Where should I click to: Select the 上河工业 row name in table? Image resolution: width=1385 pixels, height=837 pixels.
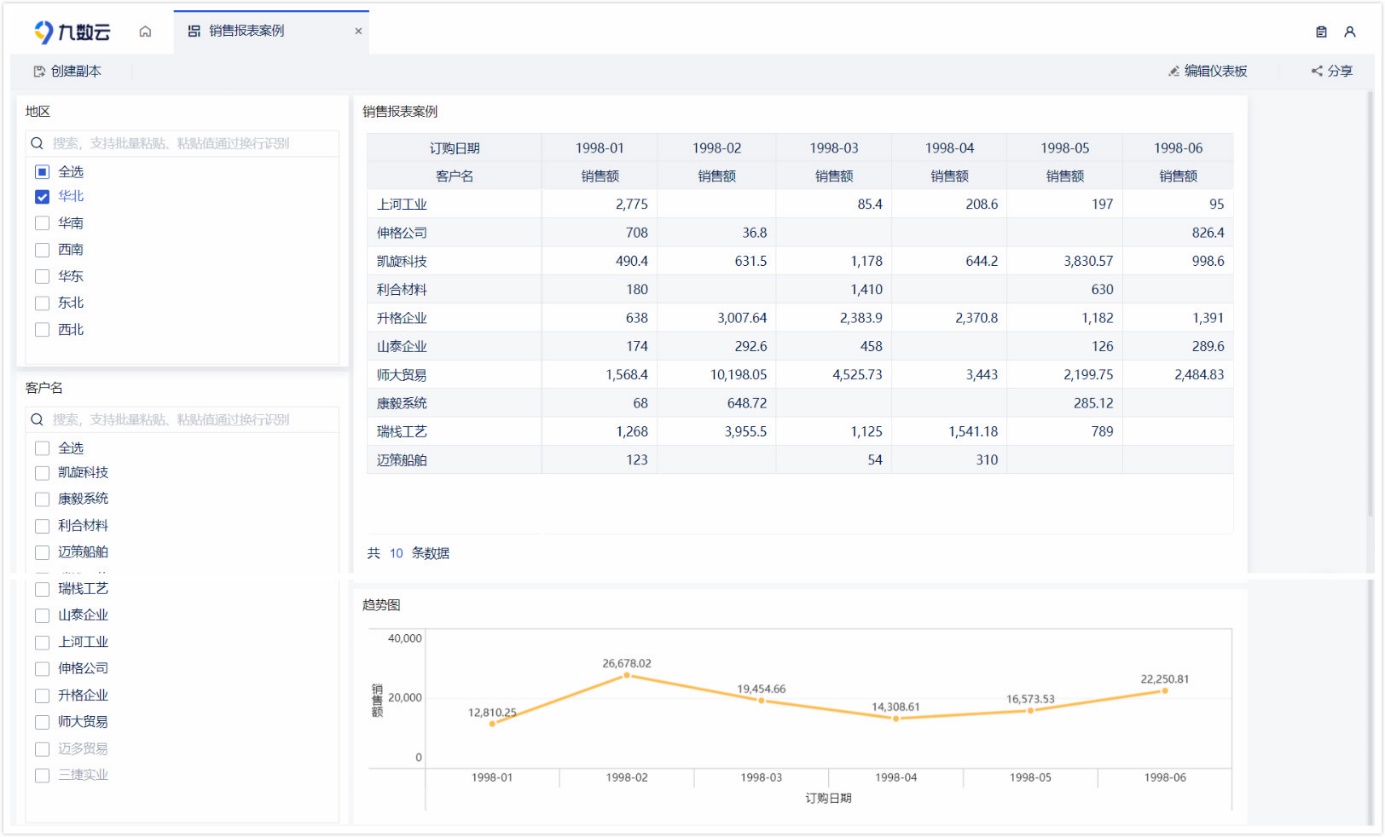click(402, 204)
